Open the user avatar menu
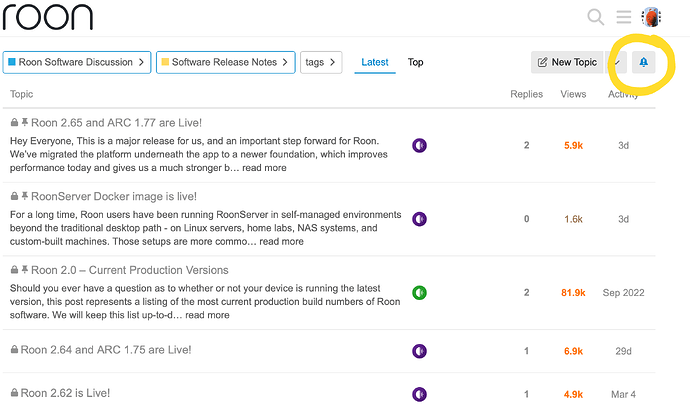The height and width of the screenshot is (405, 690). coord(651,18)
